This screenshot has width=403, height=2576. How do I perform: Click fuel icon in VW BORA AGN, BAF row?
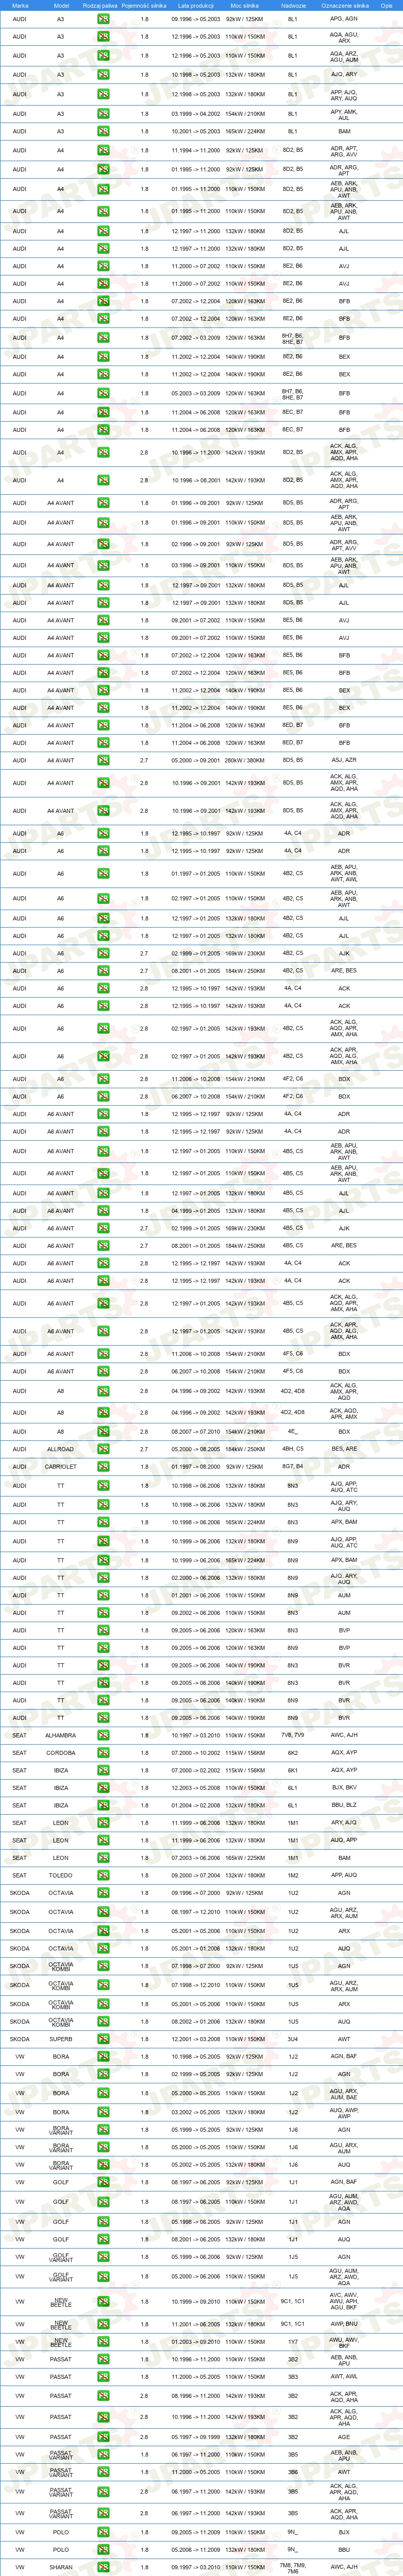(x=103, y=2056)
